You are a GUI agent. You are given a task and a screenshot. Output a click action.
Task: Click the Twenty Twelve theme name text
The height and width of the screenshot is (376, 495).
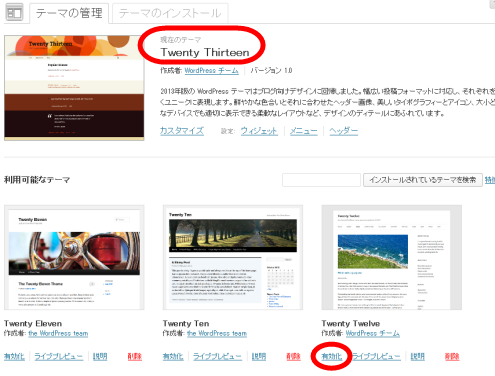(x=351, y=323)
